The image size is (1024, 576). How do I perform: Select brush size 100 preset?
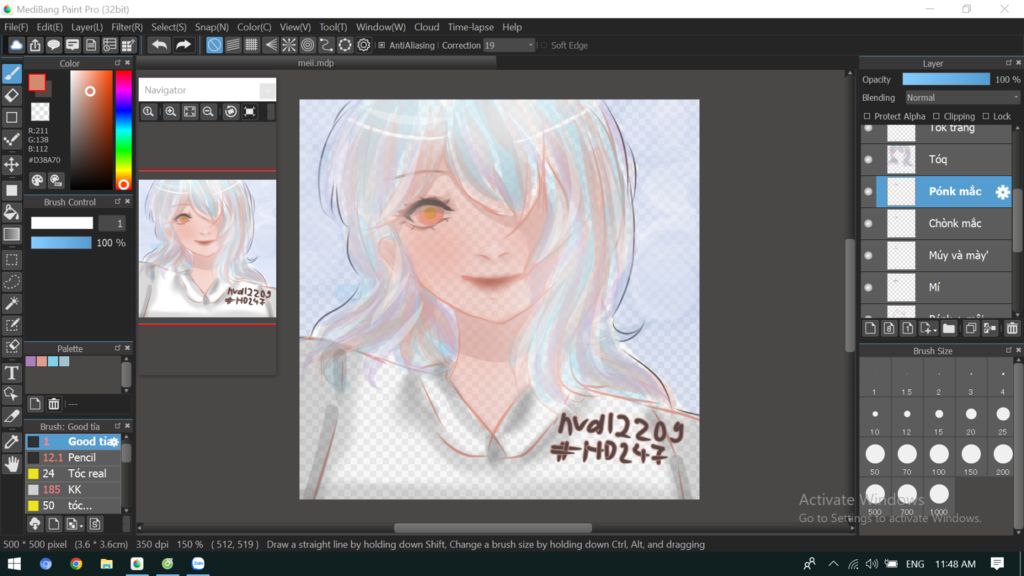939,456
